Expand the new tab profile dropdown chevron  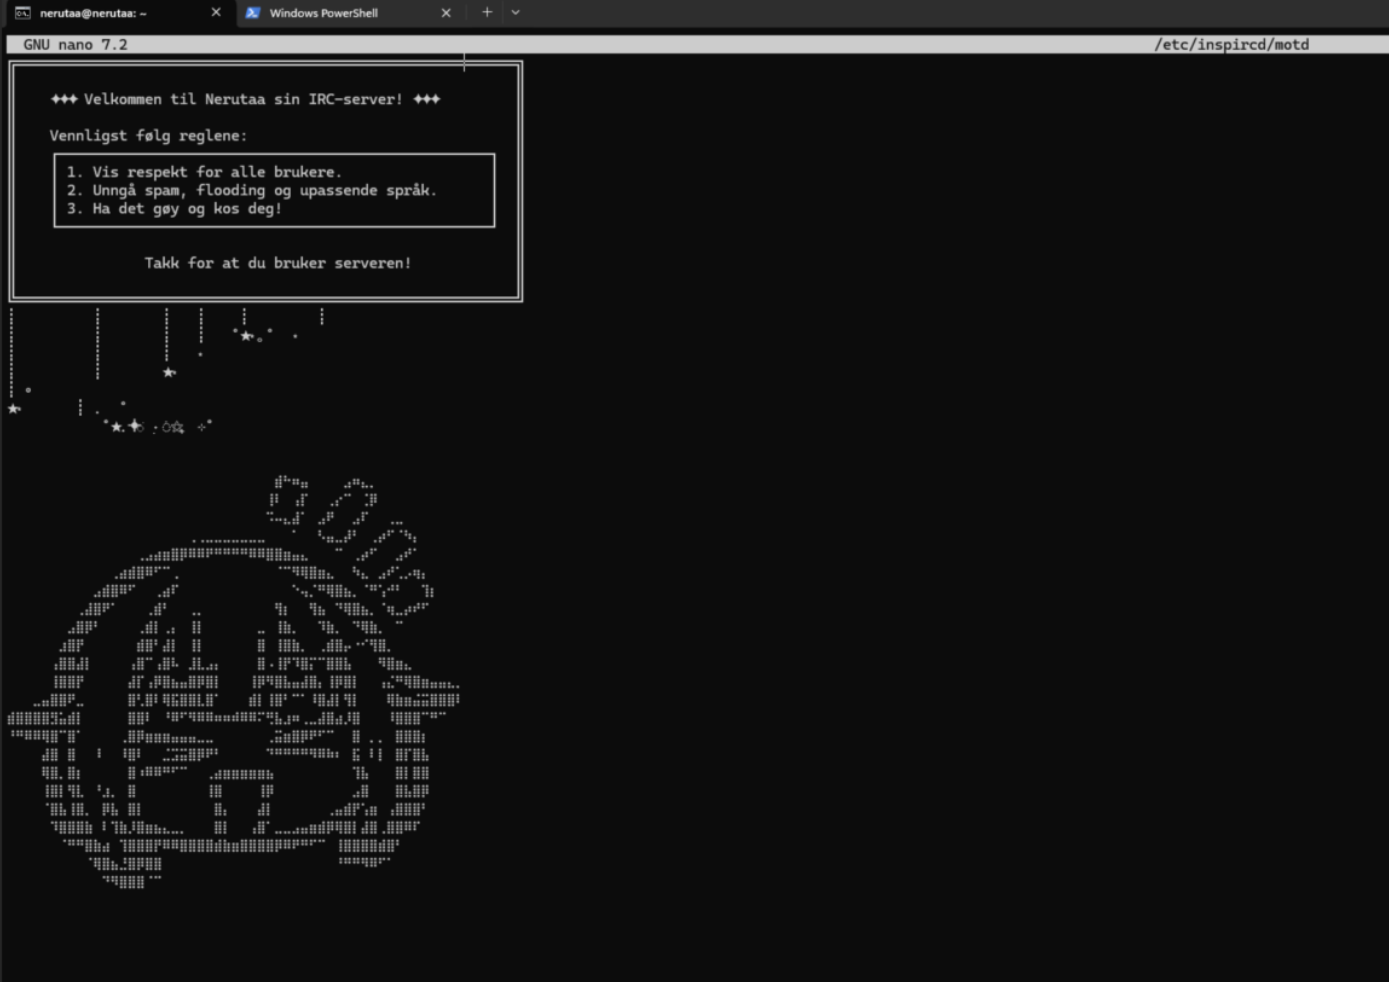[516, 13]
